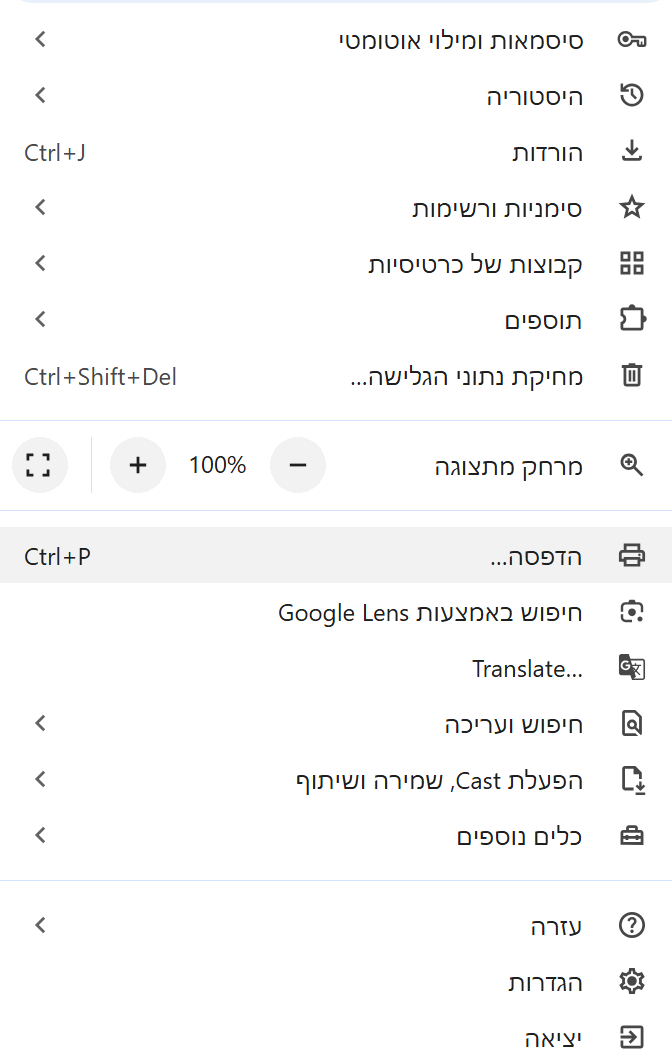Zoom out with the minus button
The image size is (672, 1058).
pyautogui.click(x=298, y=465)
